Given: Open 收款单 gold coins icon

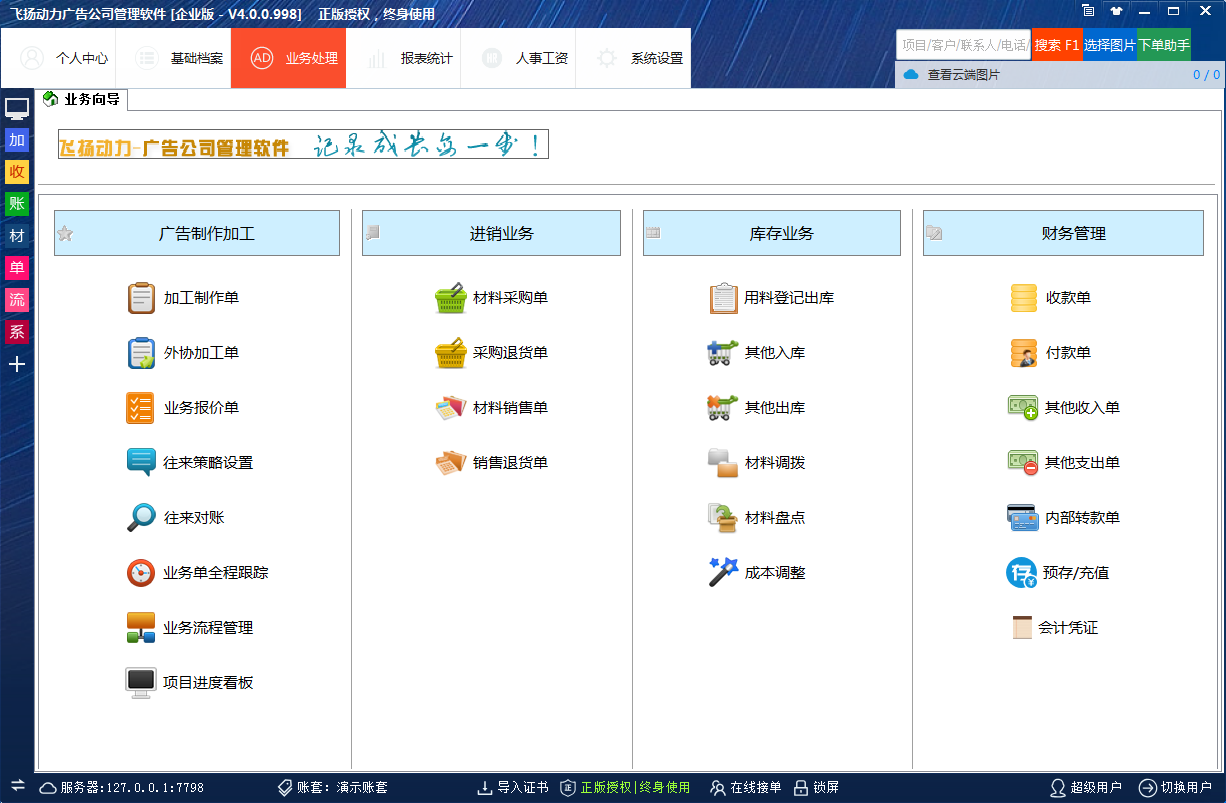Looking at the screenshot, I should pos(1023,298).
